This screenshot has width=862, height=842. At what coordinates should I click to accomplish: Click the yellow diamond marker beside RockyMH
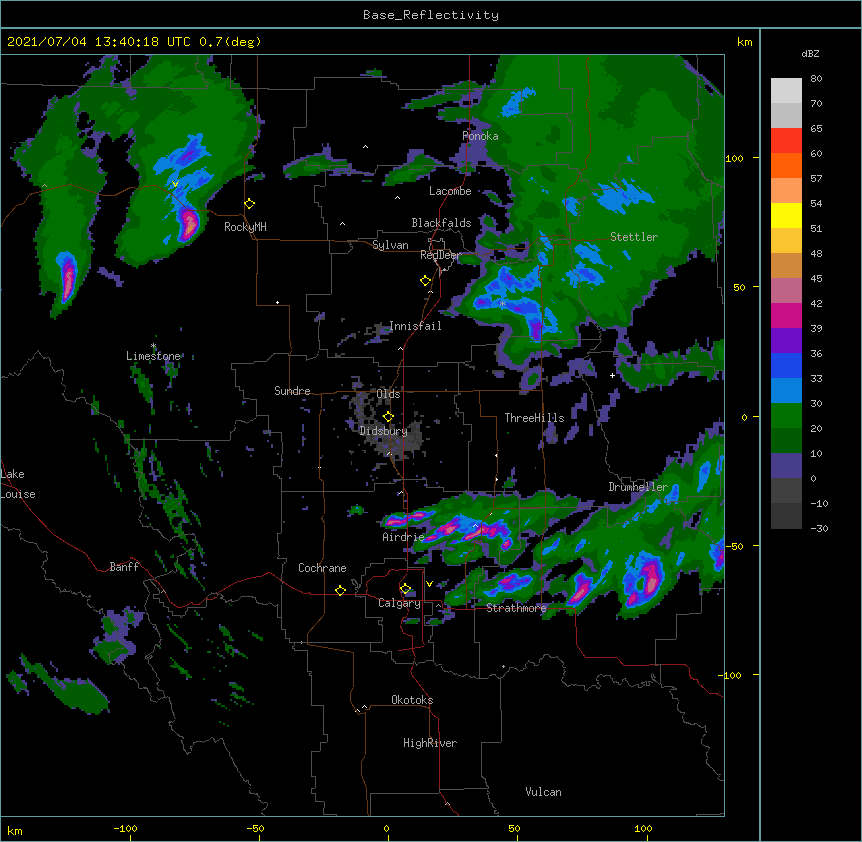(250, 204)
